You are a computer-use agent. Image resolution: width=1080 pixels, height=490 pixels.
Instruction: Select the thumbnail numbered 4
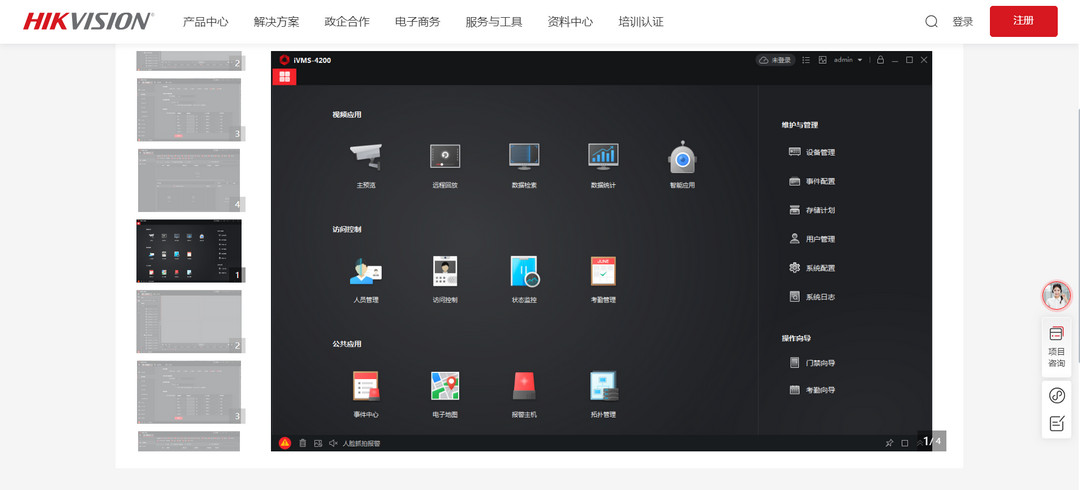189,180
